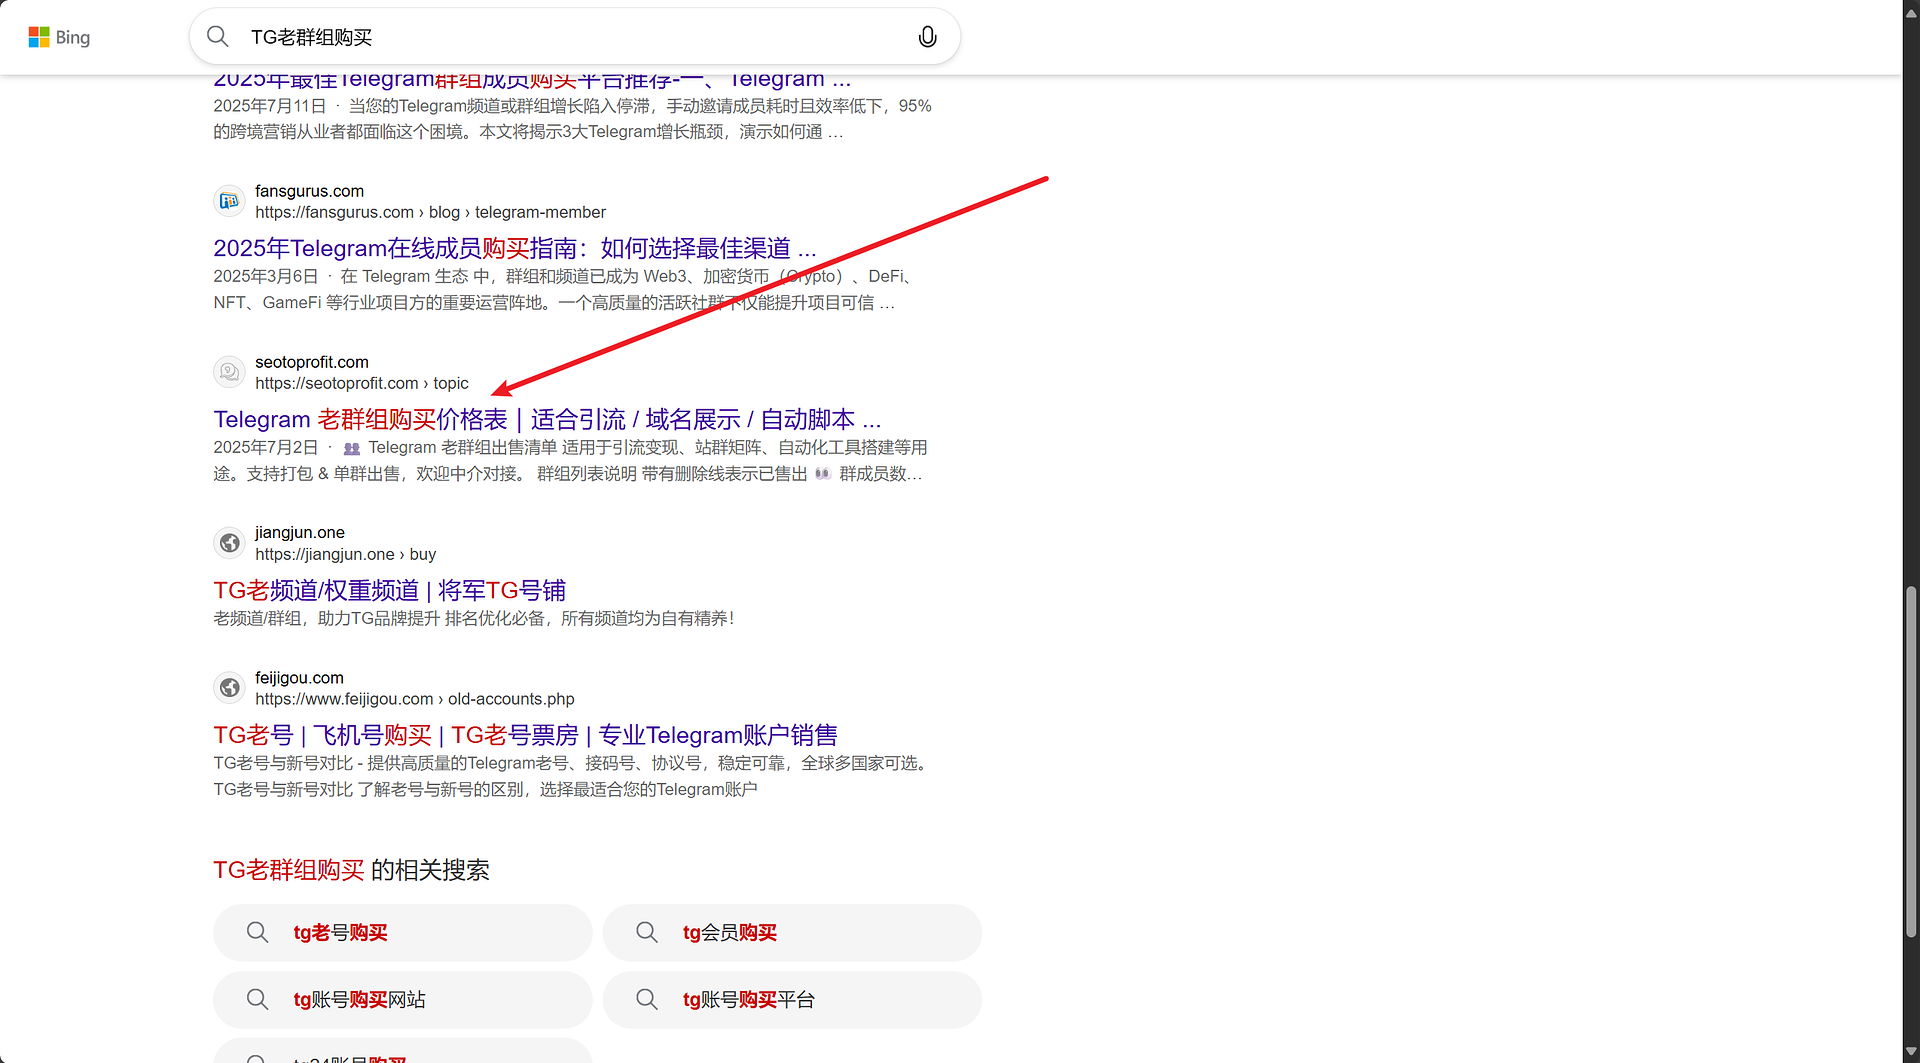Open the Telegram 老群组购买价格表 result
The height and width of the screenshot is (1063, 1920).
[546, 419]
